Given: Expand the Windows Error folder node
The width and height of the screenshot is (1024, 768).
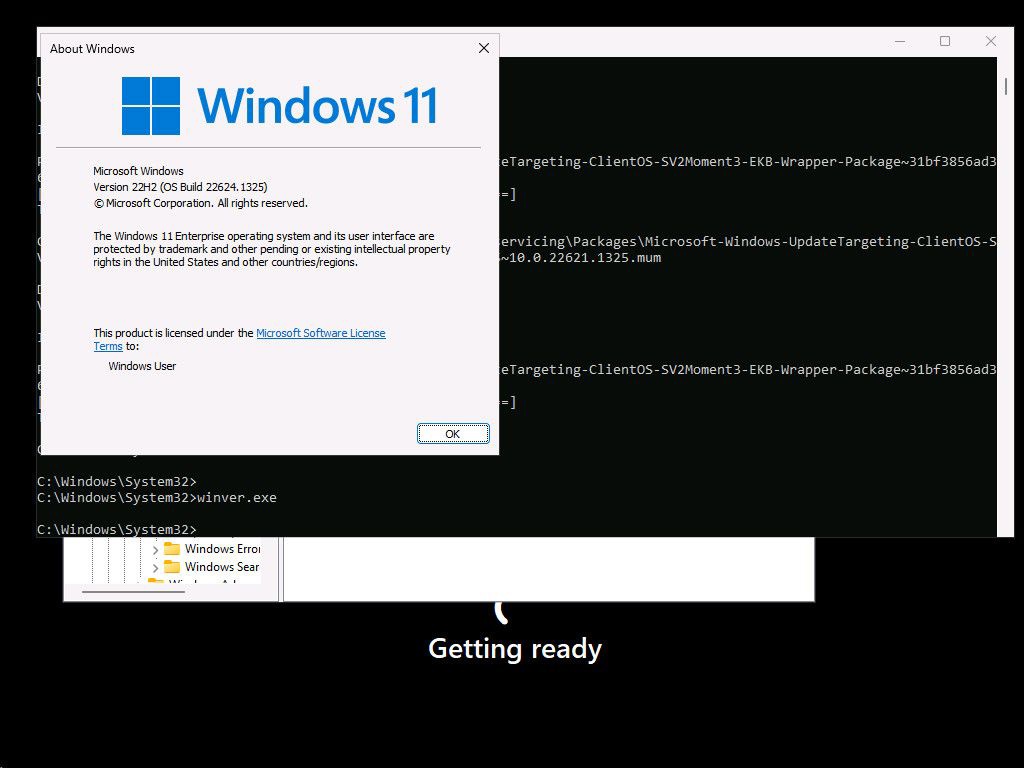Looking at the screenshot, I should [x=155, y=549].
